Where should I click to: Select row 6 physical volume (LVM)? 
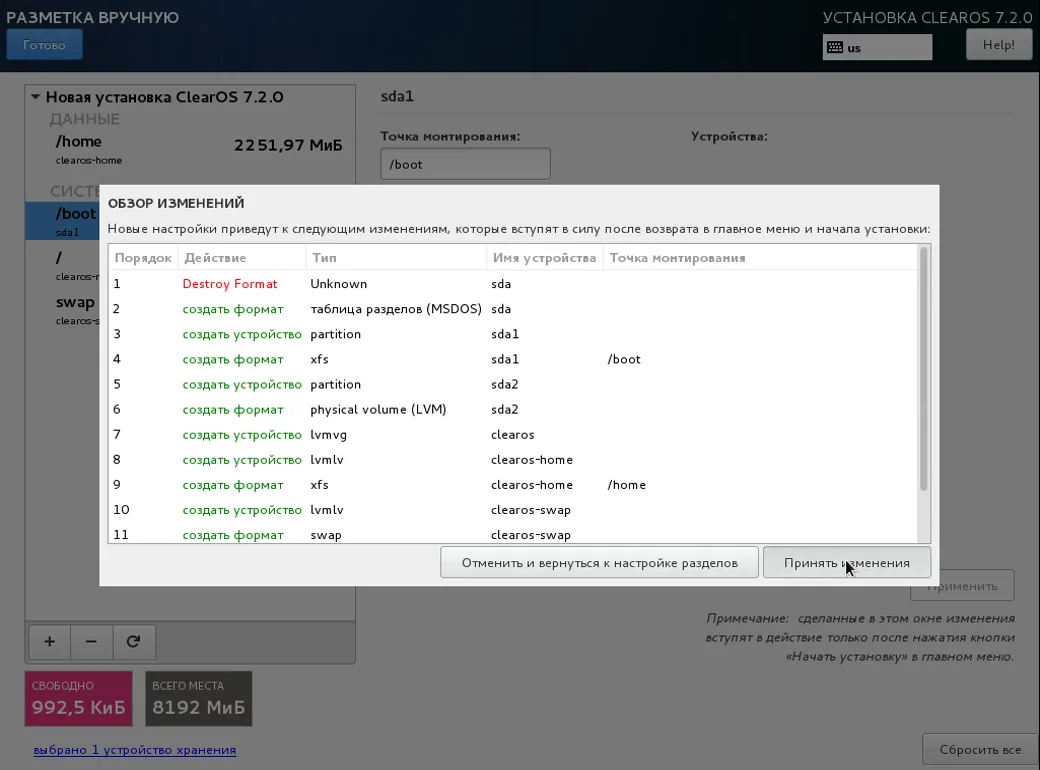(513, 410)
